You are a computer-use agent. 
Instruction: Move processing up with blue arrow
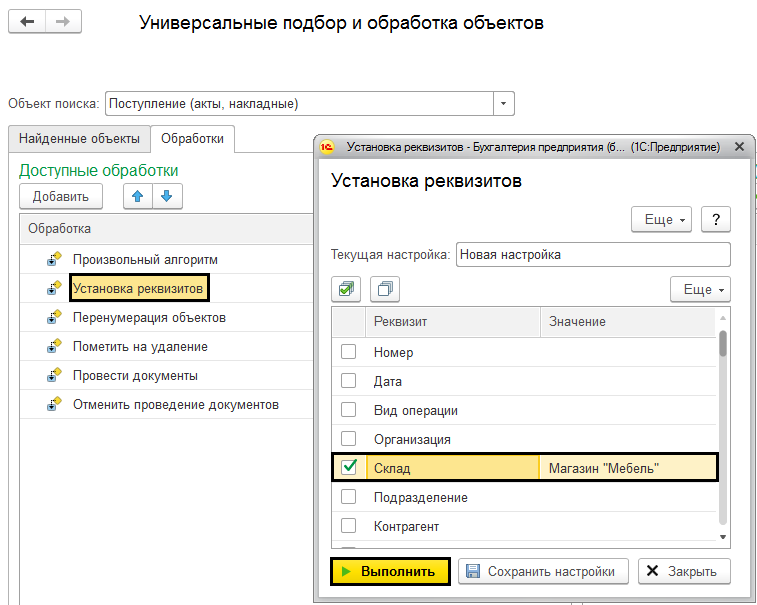tap(138, 196)
